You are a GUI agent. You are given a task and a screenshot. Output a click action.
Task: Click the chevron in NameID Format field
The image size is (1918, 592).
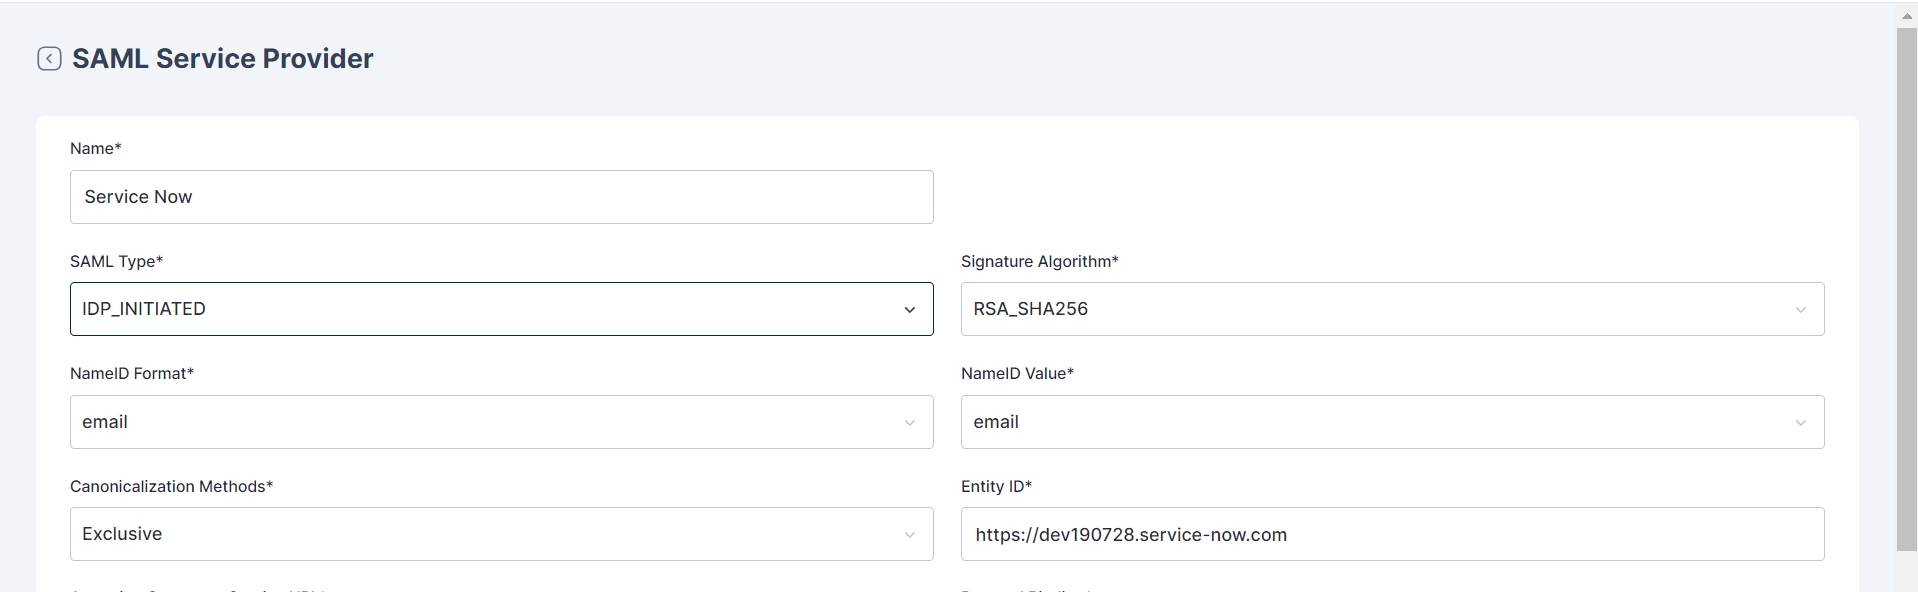click(x=909, y=423)
